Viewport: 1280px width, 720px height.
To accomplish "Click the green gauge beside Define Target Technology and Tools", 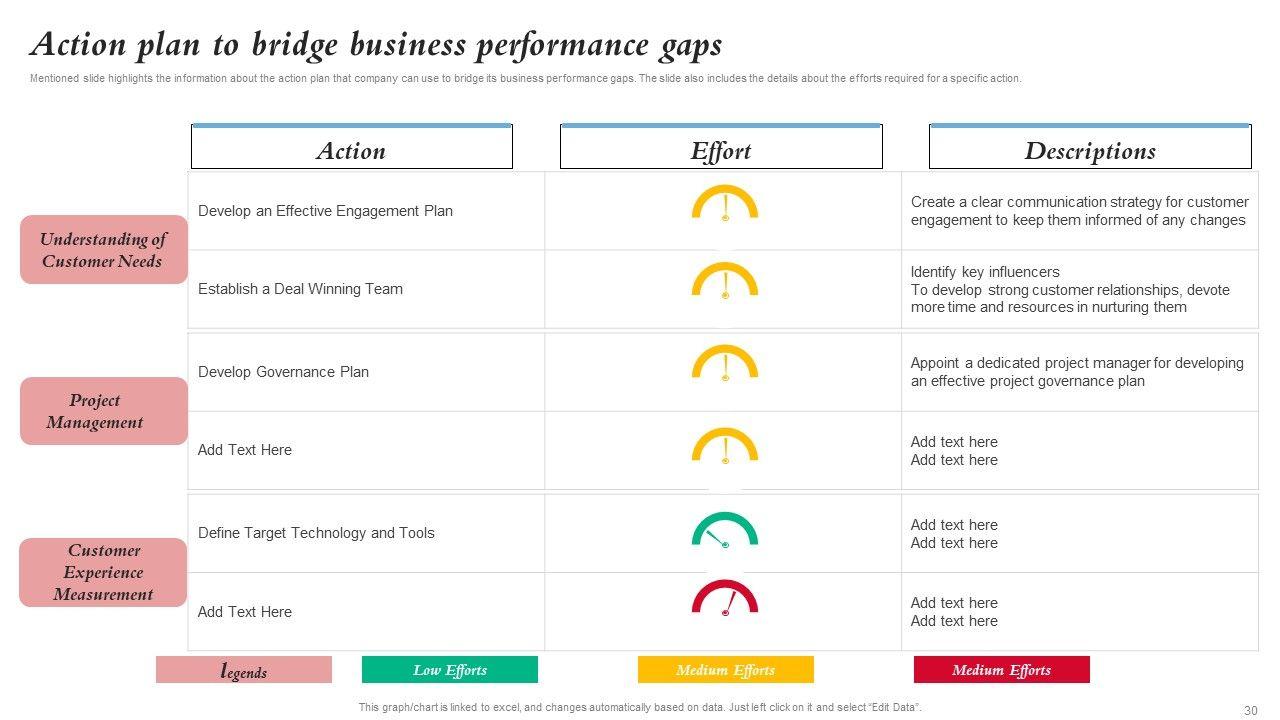I will tap(725, 530).
